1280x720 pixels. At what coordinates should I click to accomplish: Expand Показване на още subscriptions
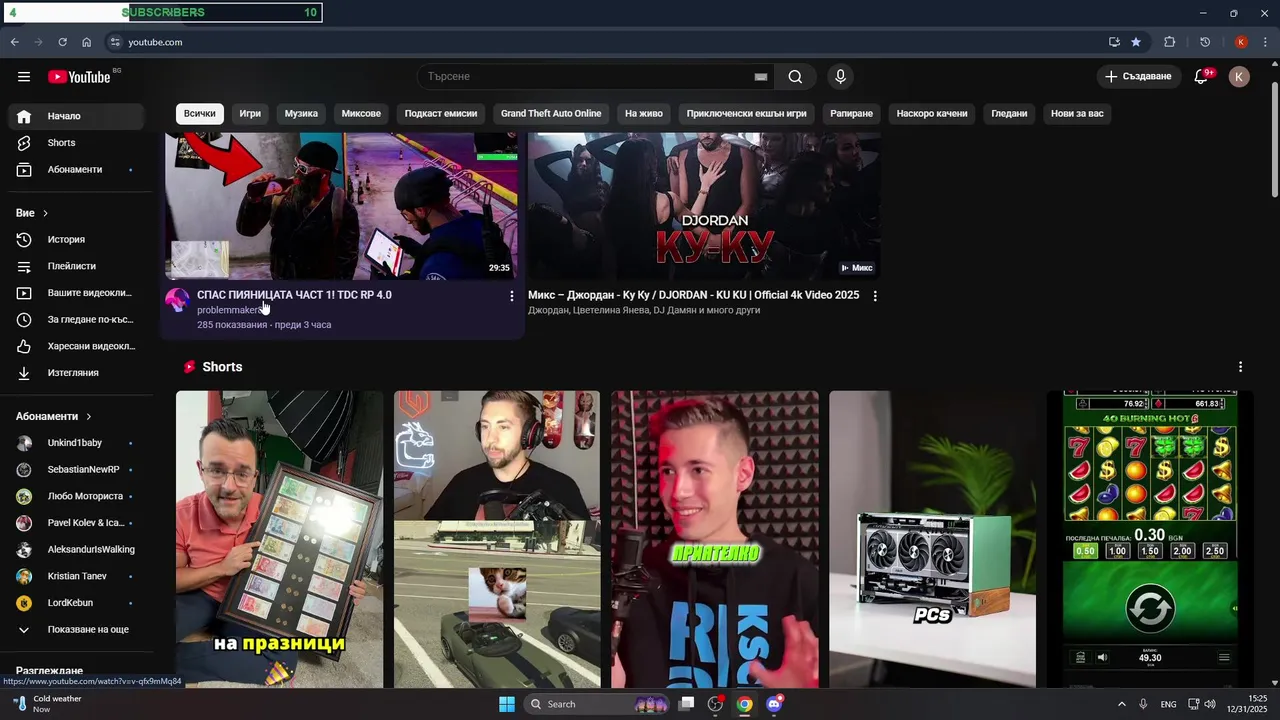pyautogui.click(x=76, y=630)
